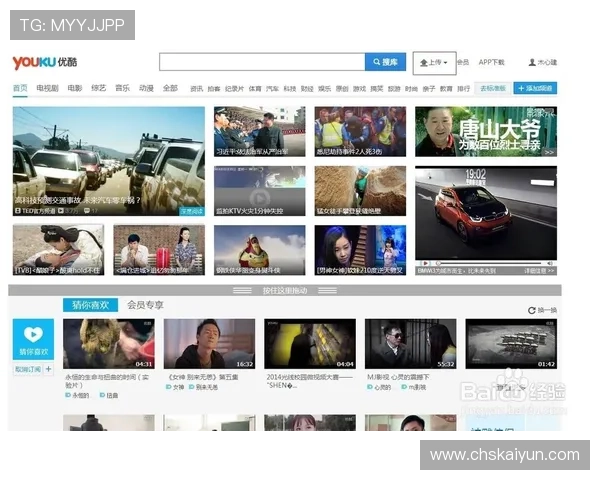Image resolution: width=600 pixels, height=480 pixels.
Task: Click play overlay on KTV fire video
Action: [259, 198]
